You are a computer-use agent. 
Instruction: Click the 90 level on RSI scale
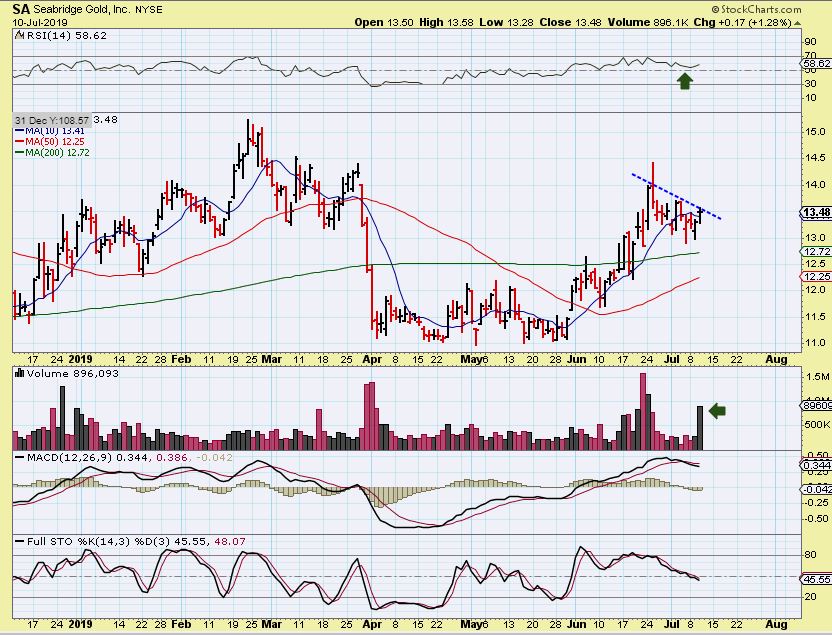(x=810, y=42)
